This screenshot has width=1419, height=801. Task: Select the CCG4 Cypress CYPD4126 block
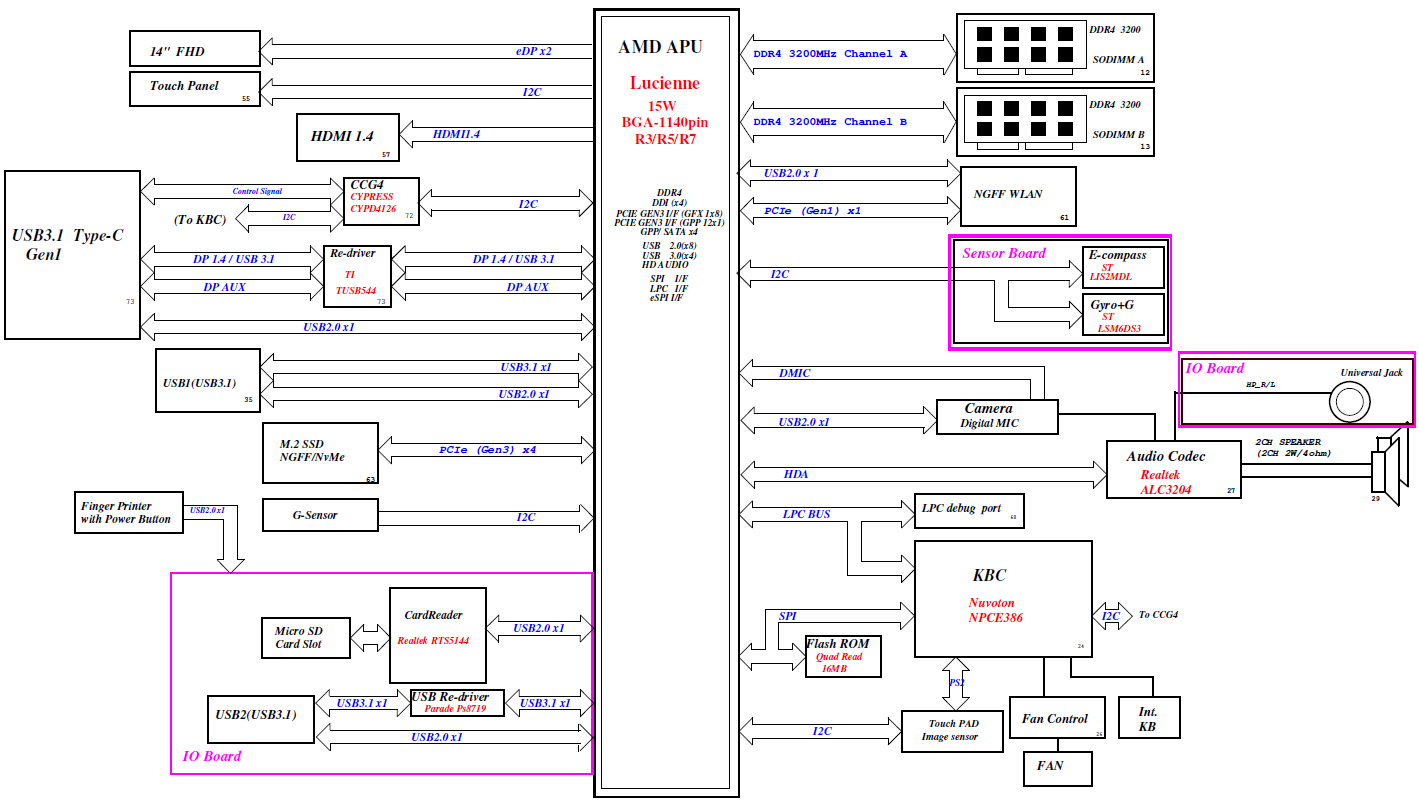pos(381,201)
